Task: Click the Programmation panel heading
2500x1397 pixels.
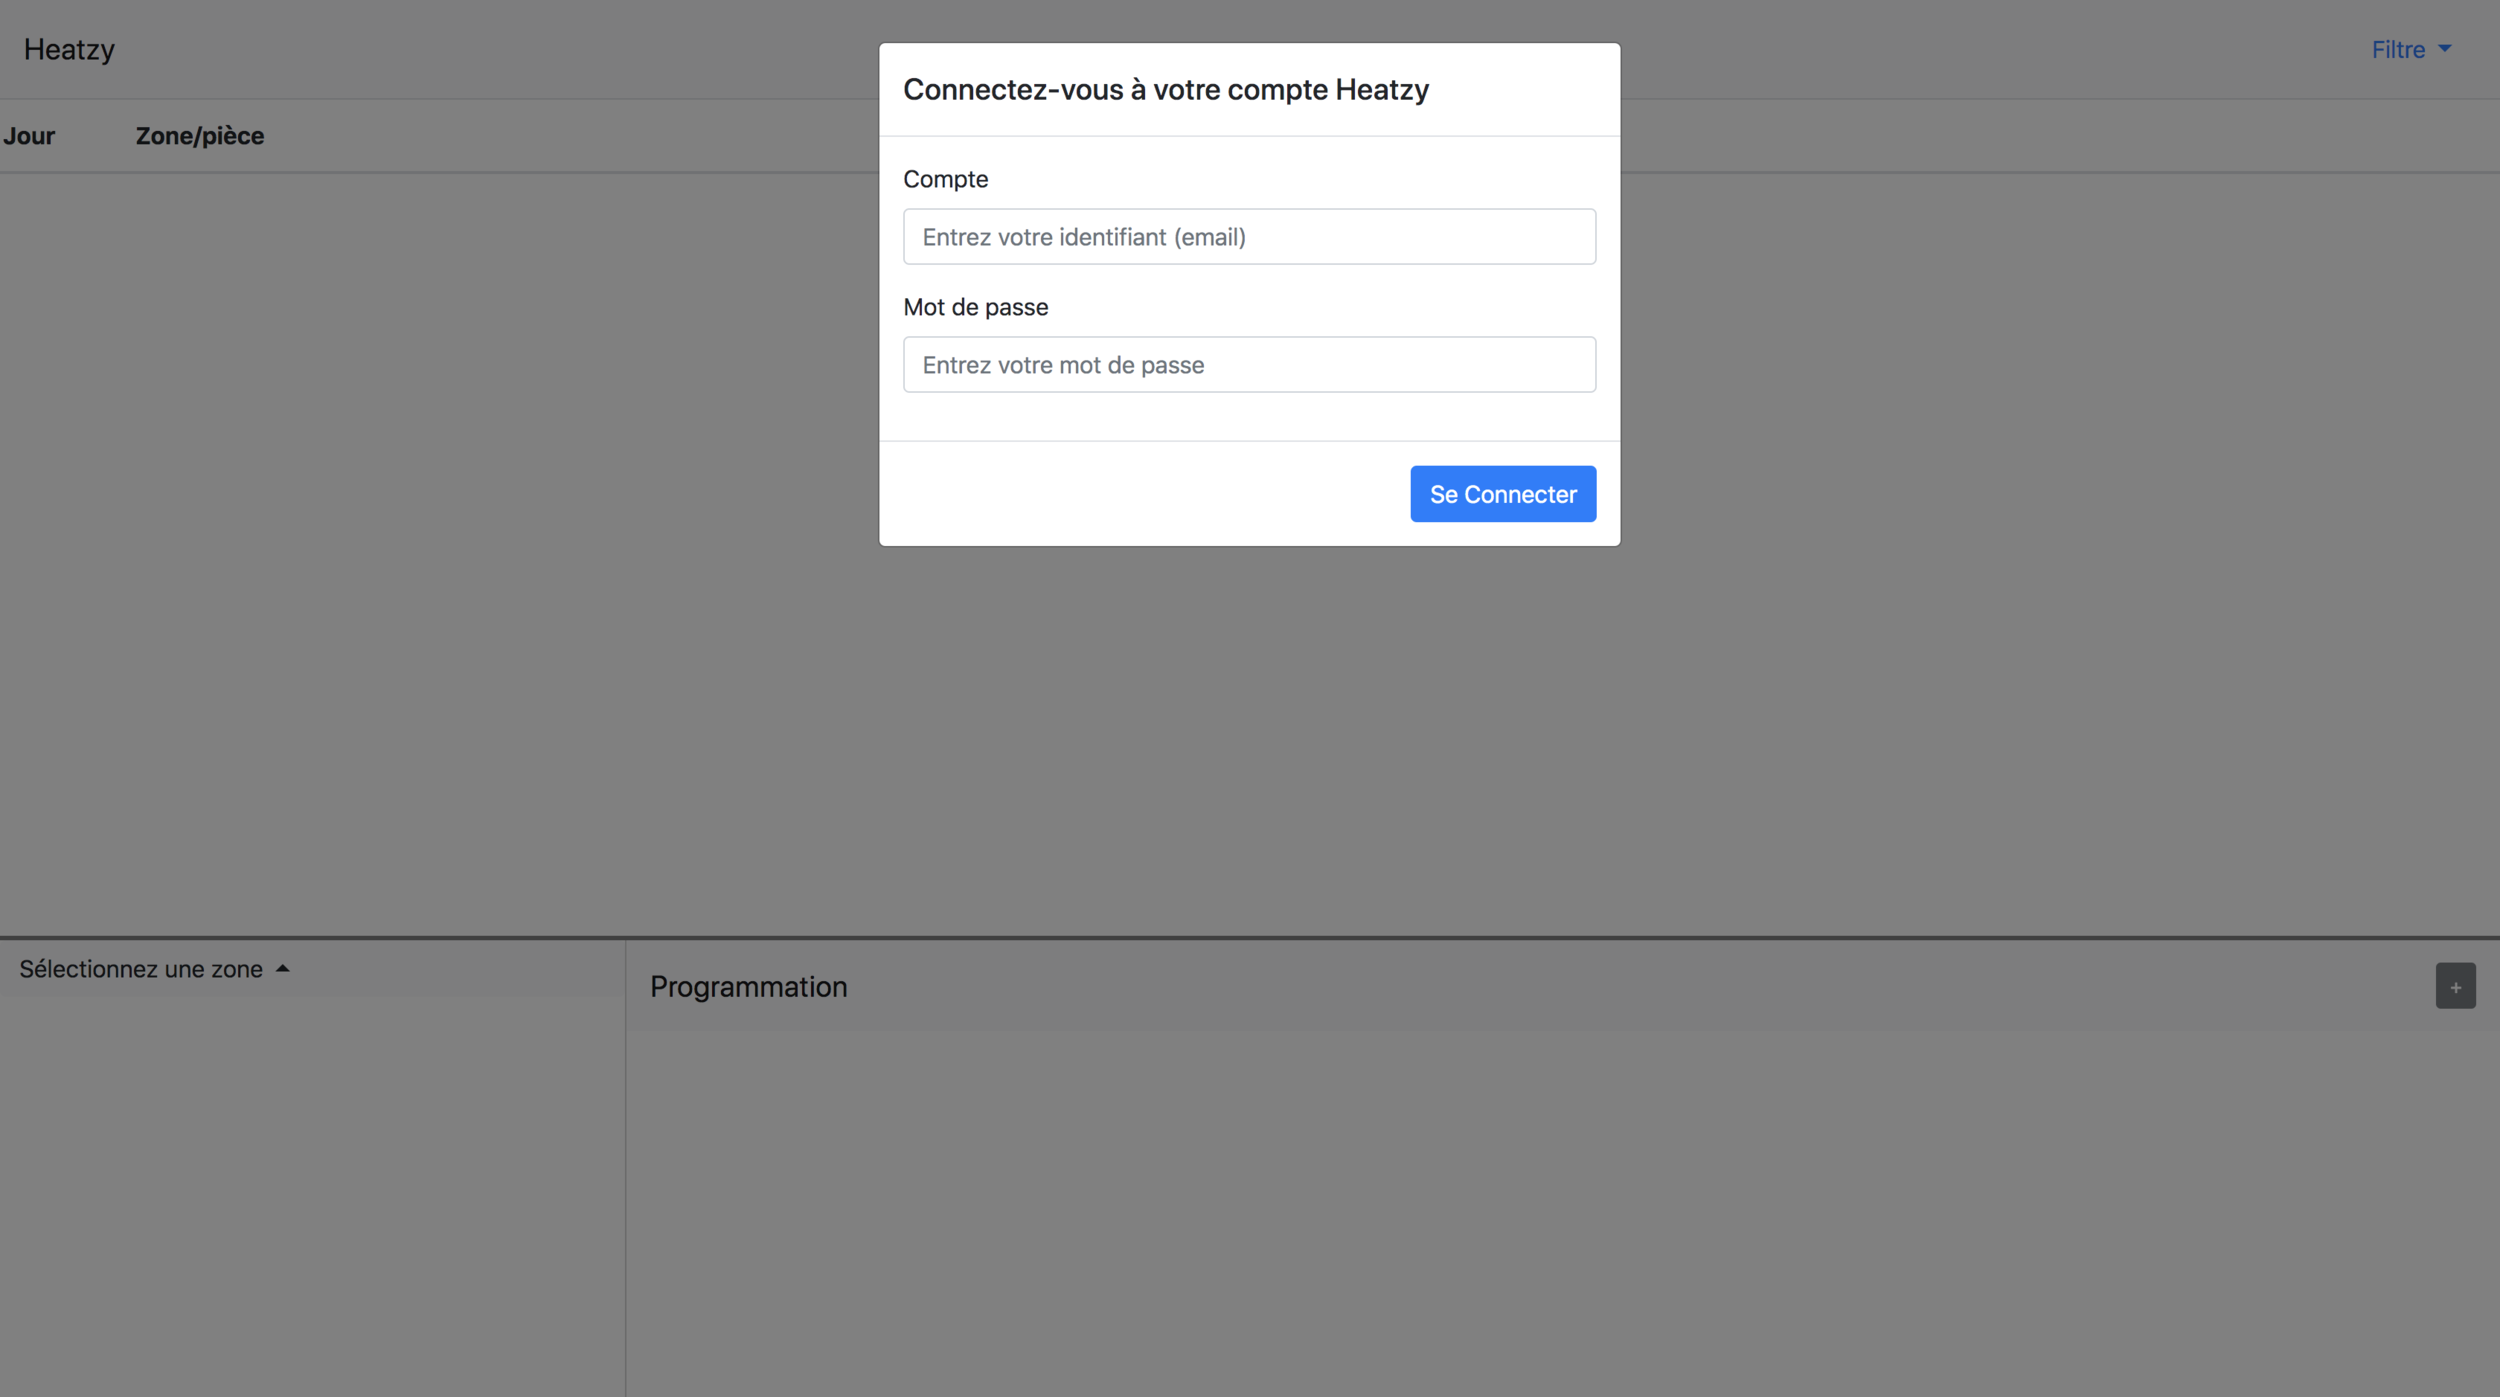Action: (748, 986)
